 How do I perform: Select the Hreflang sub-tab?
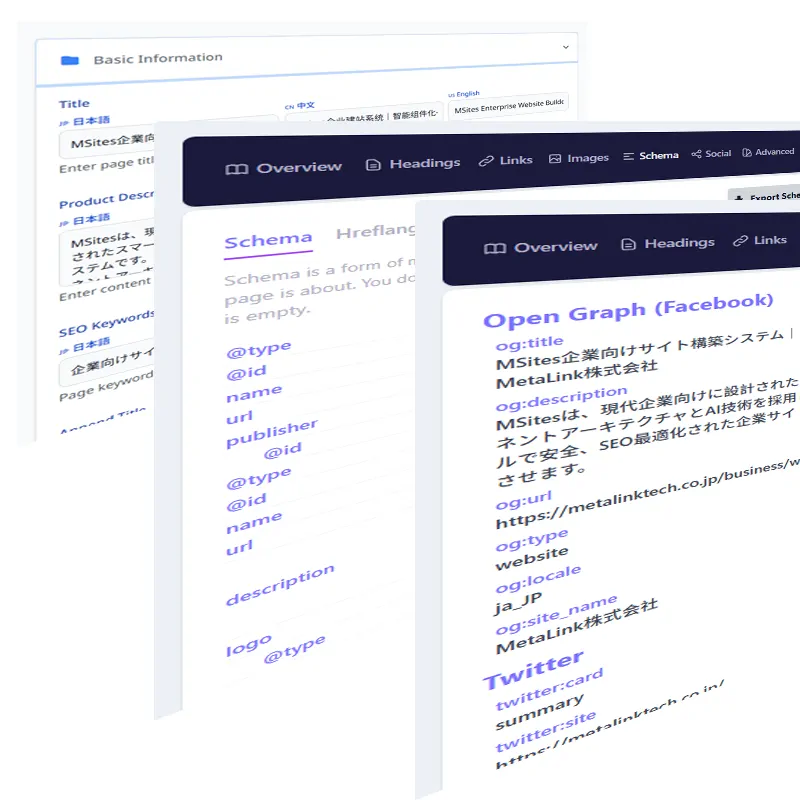coord(375,232)
